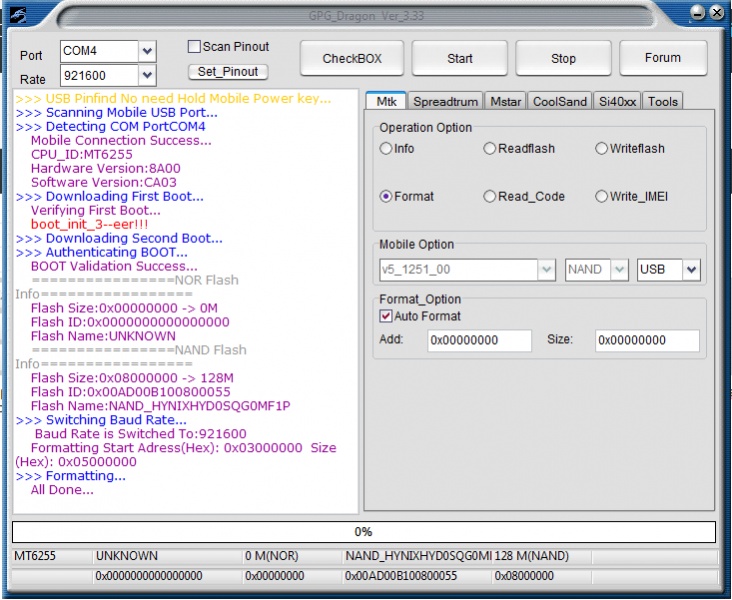Image resolution: width=732 pixels, height=600 pixels.
Task: Click the Port COM4 text field
Action: click(x=99, y=51)
